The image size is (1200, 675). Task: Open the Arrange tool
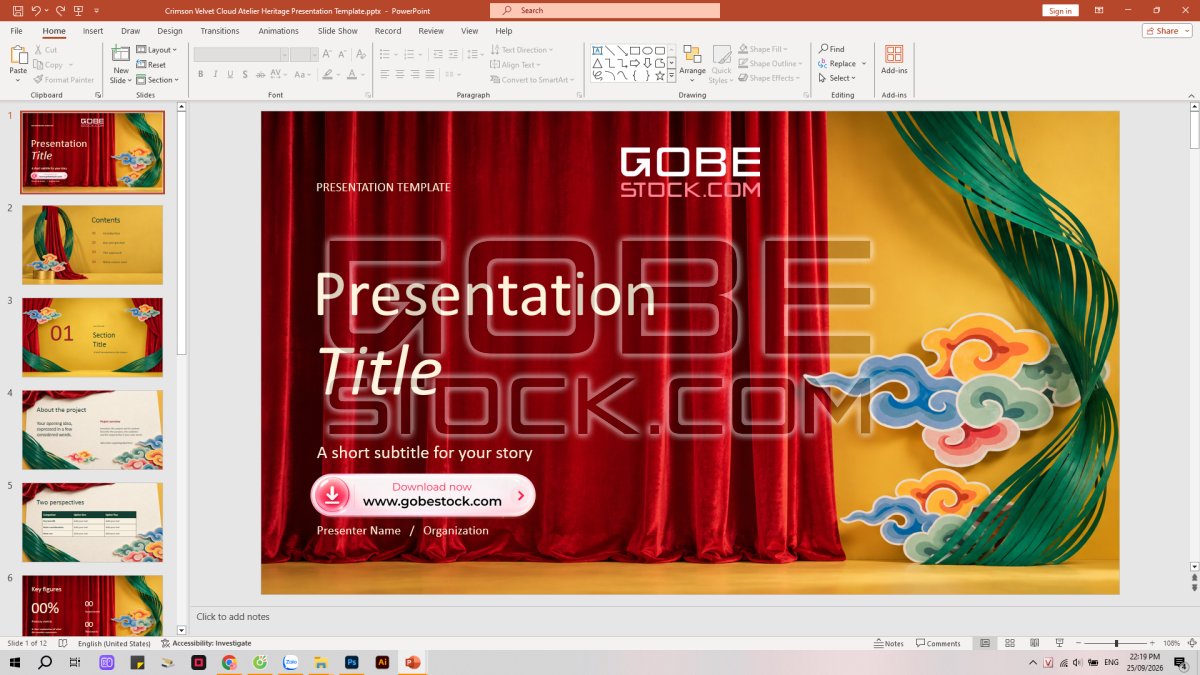pos(692,62)
